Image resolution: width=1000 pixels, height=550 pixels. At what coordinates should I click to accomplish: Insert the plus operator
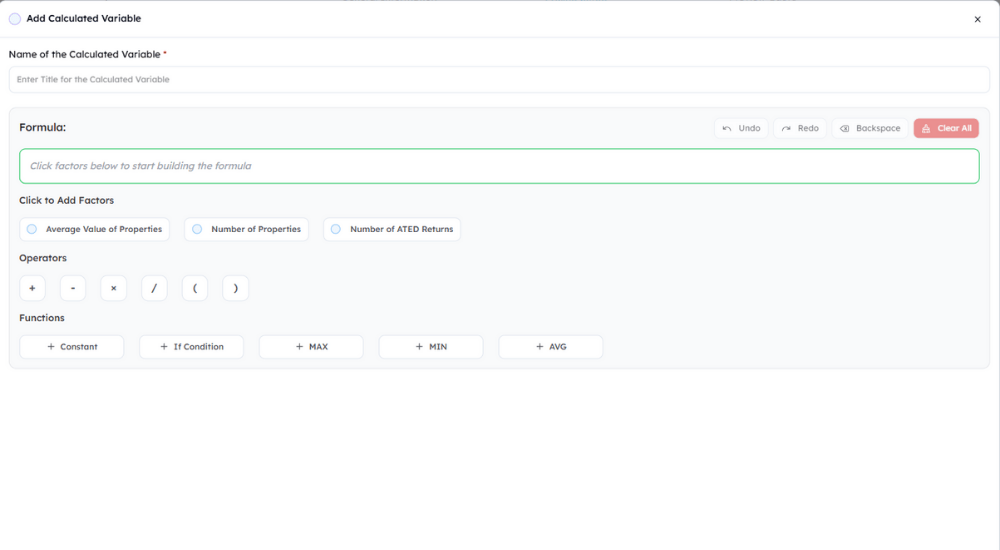coord(32,288)
